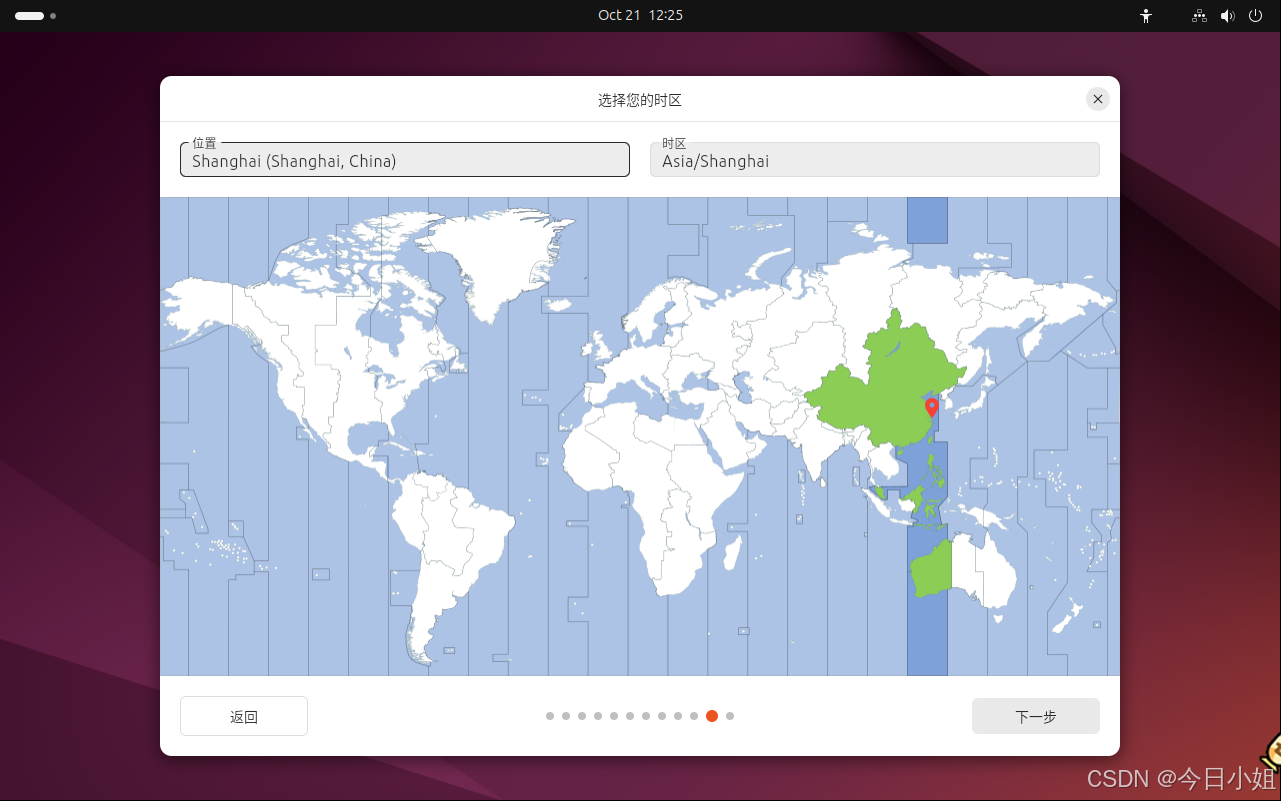Image resolution: width=1281 pixels, height=801 pixels.
Task: Open the accessibility menu in the top bar
Action: [x=1145, y=16]
